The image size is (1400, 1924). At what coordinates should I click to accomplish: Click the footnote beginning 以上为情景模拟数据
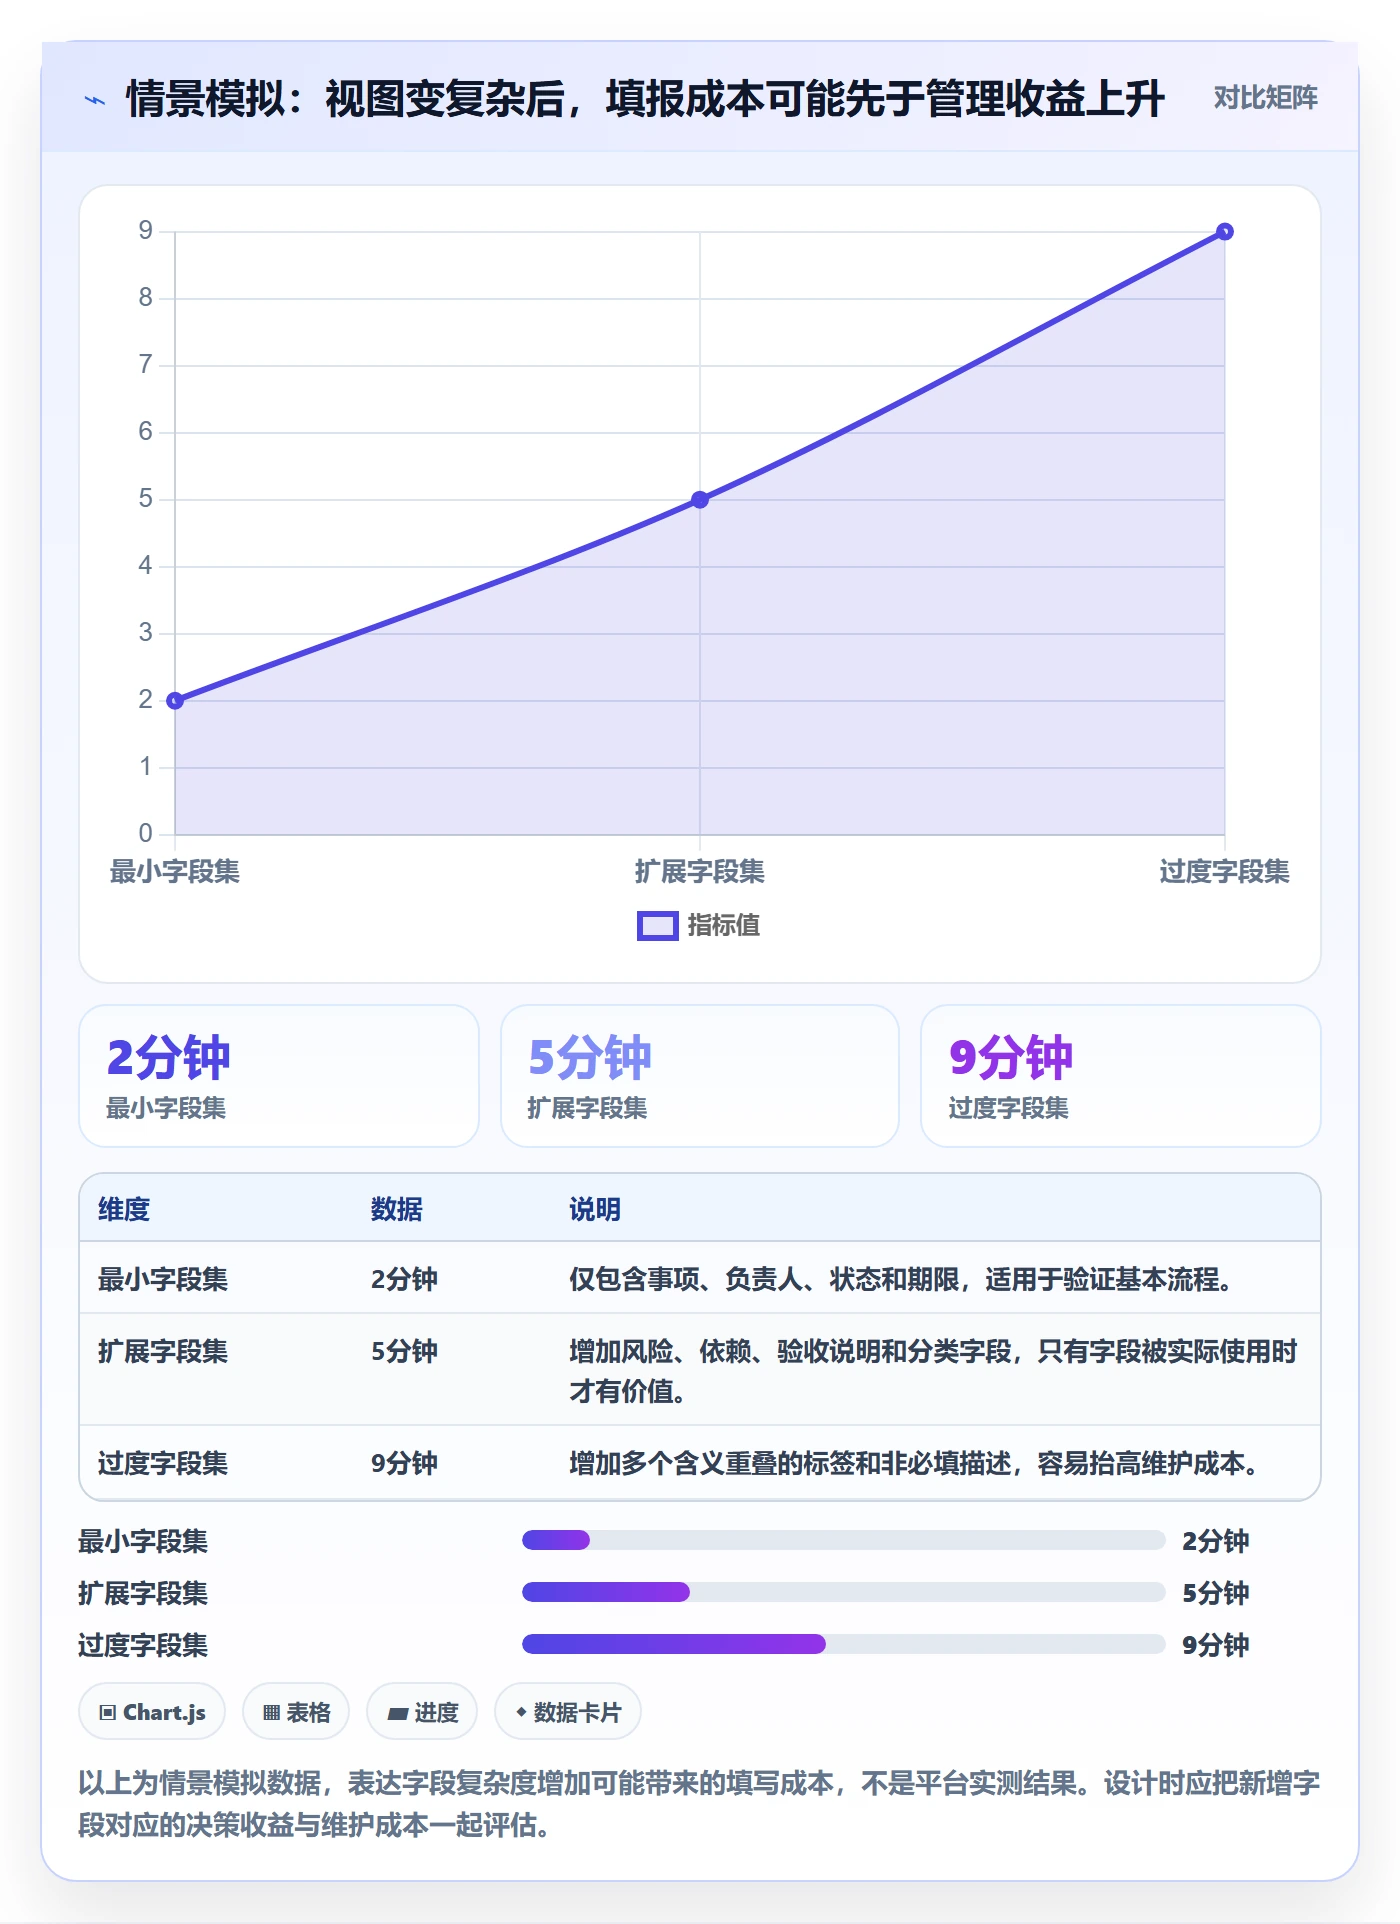(x=699, y=1804)
